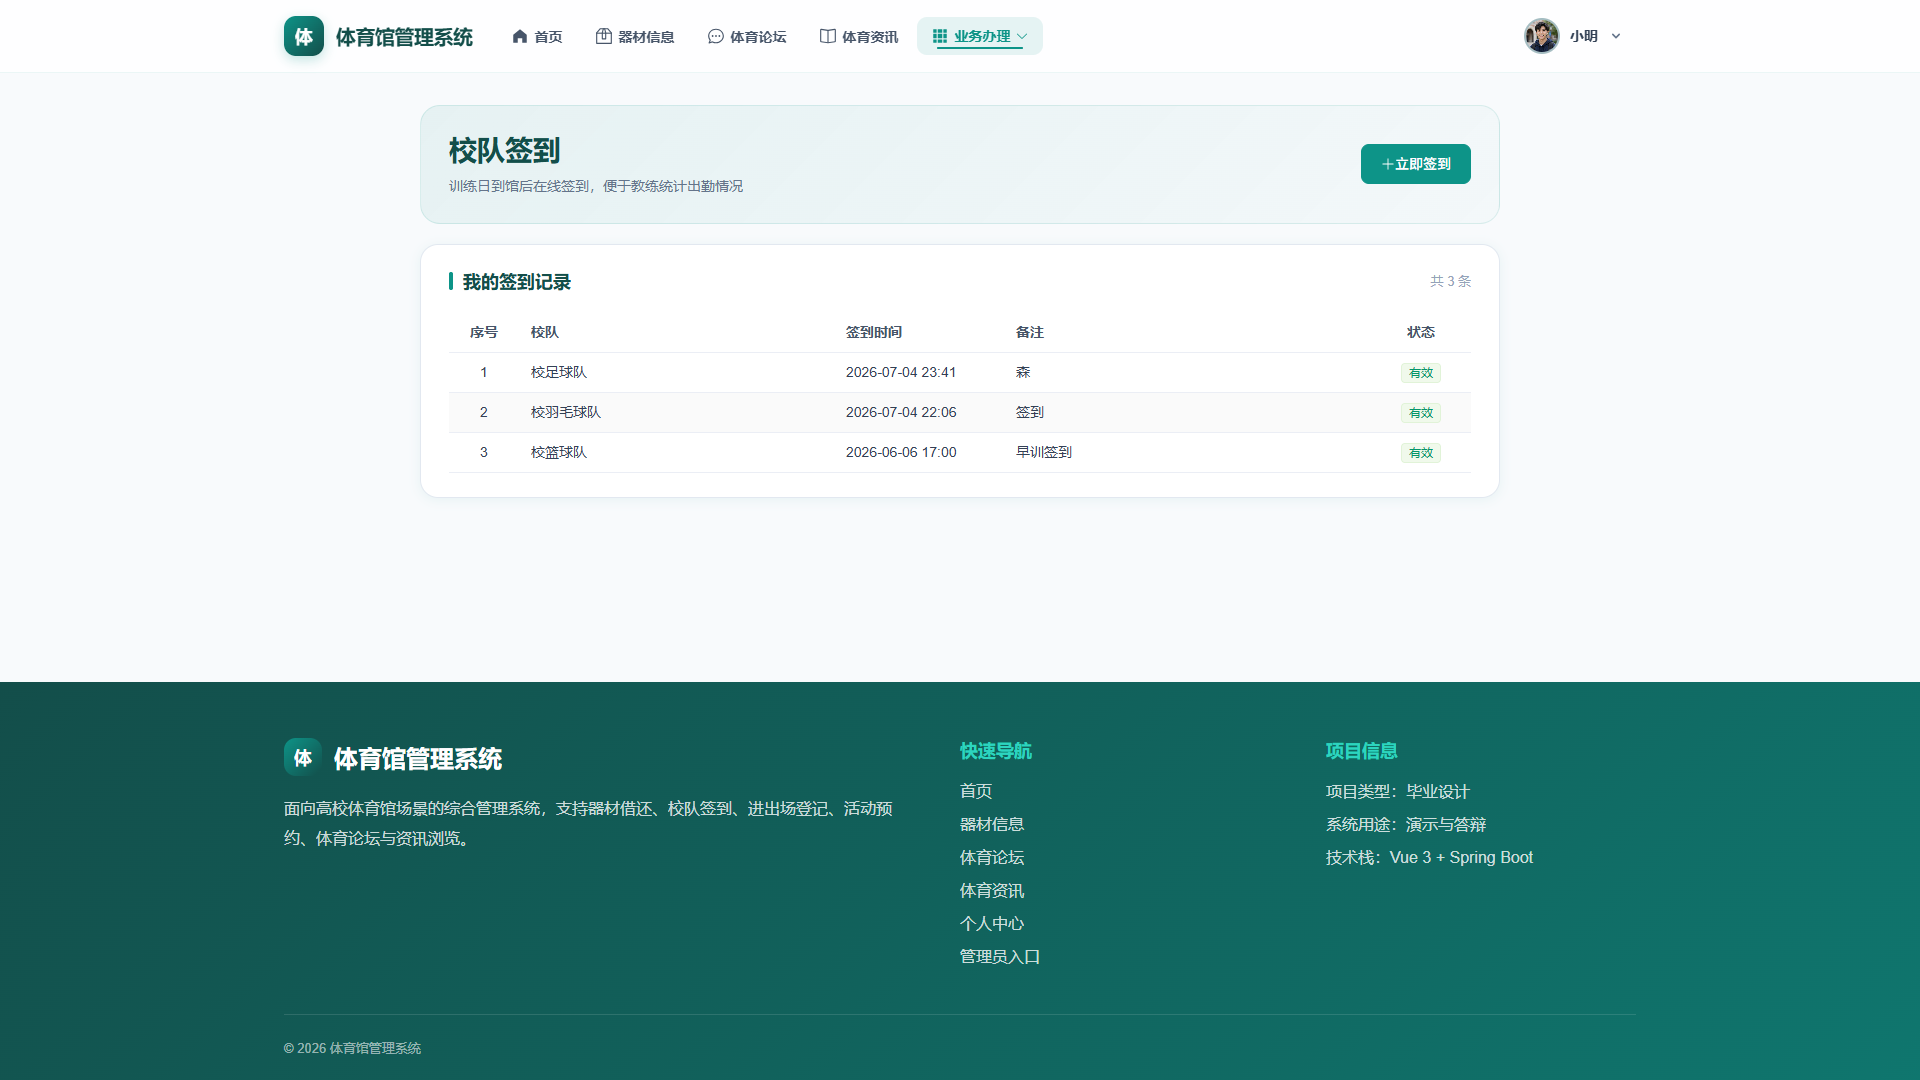Open the 个人中心 footer link
1920x1080 pixels.
992,924
